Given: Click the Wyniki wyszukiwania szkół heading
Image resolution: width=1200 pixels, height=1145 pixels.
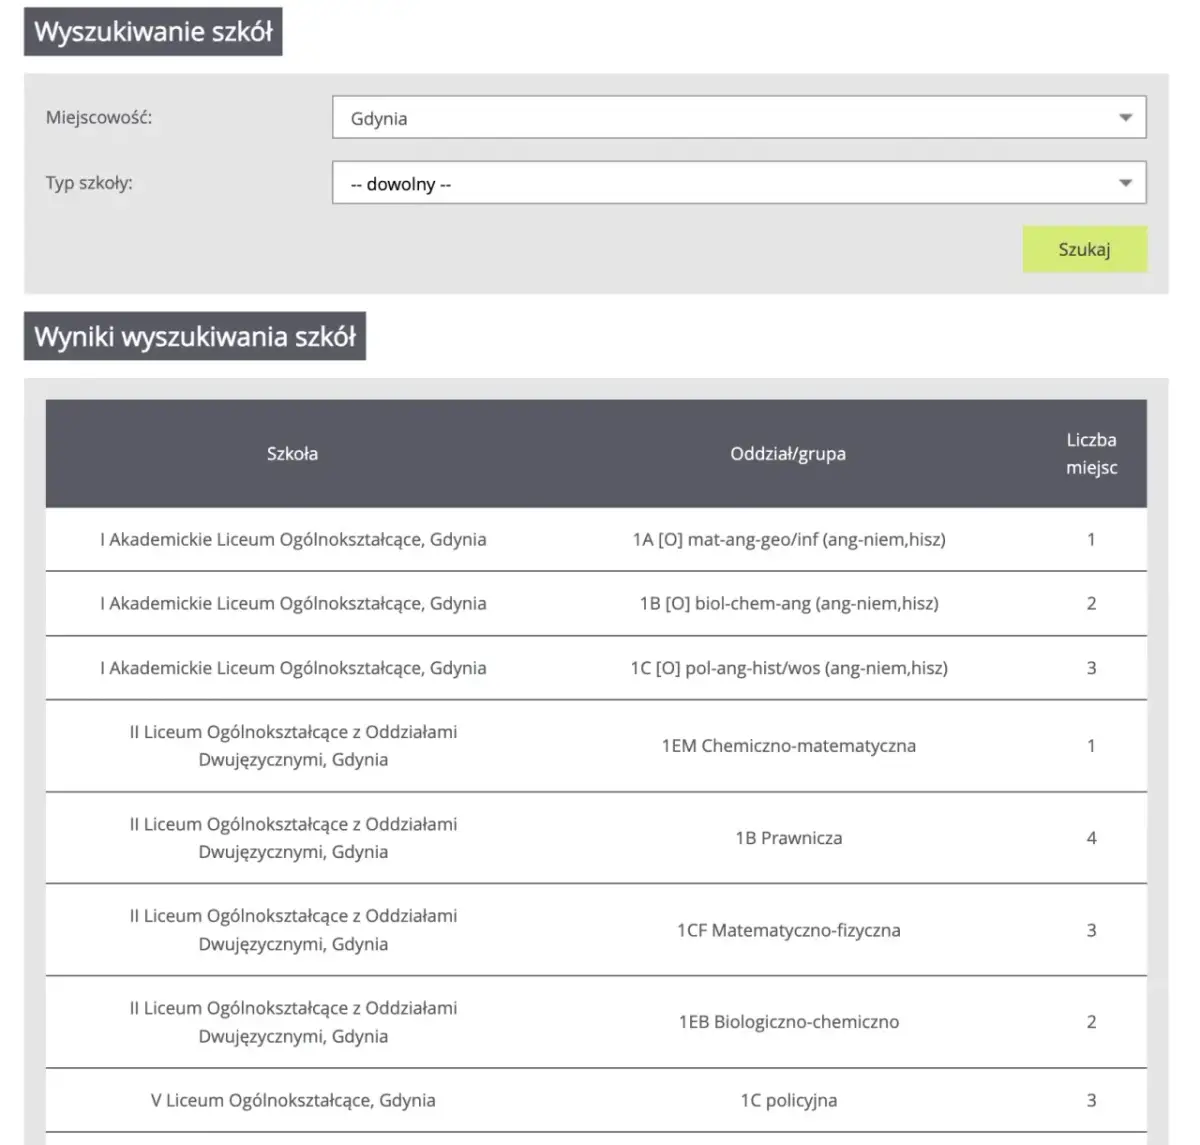Looking at the screenshot, I should pyautogui.click(x=195, y=337).
